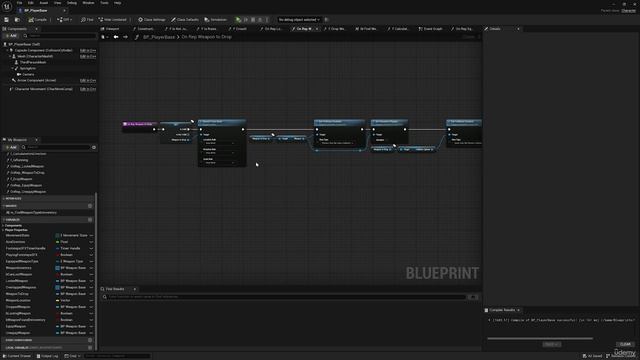Open the Output Log
The height and width of the screenshot is (360, 640).
click(x=47, y=356)
